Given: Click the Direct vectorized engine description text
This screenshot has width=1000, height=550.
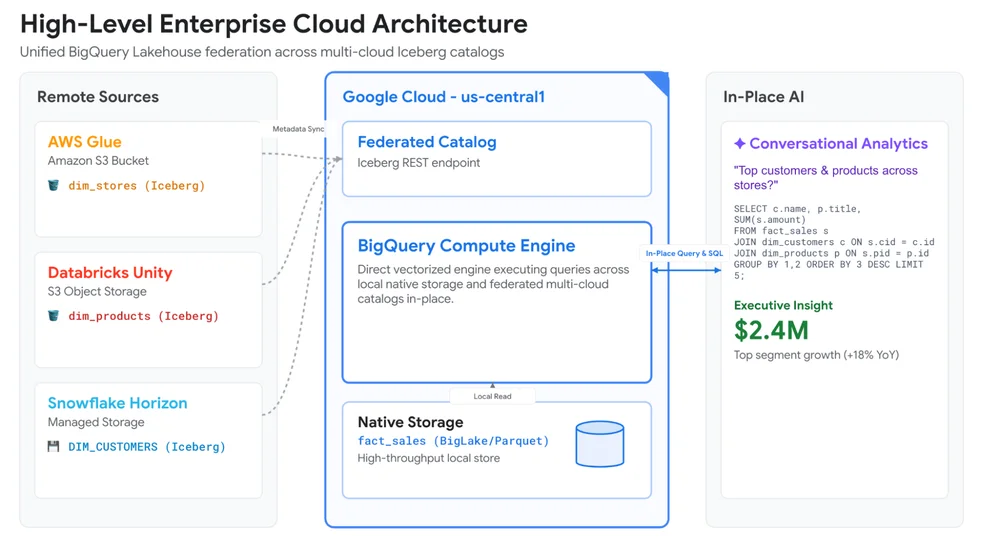Looking at the screenshot, I should [493, 284].
